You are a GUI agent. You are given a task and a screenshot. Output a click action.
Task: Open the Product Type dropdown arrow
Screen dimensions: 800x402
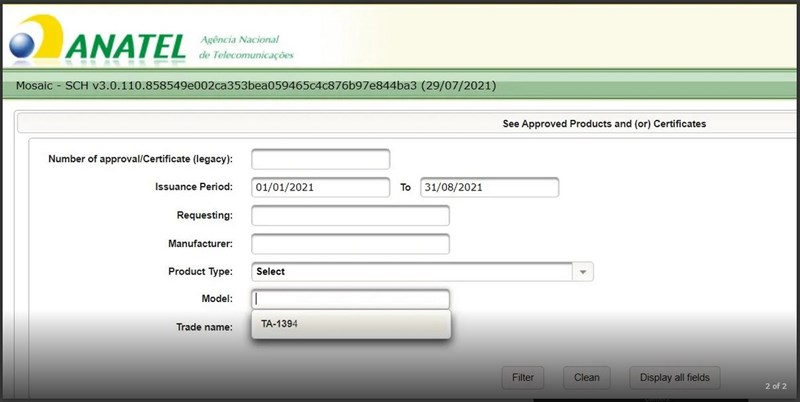[583, 272]
